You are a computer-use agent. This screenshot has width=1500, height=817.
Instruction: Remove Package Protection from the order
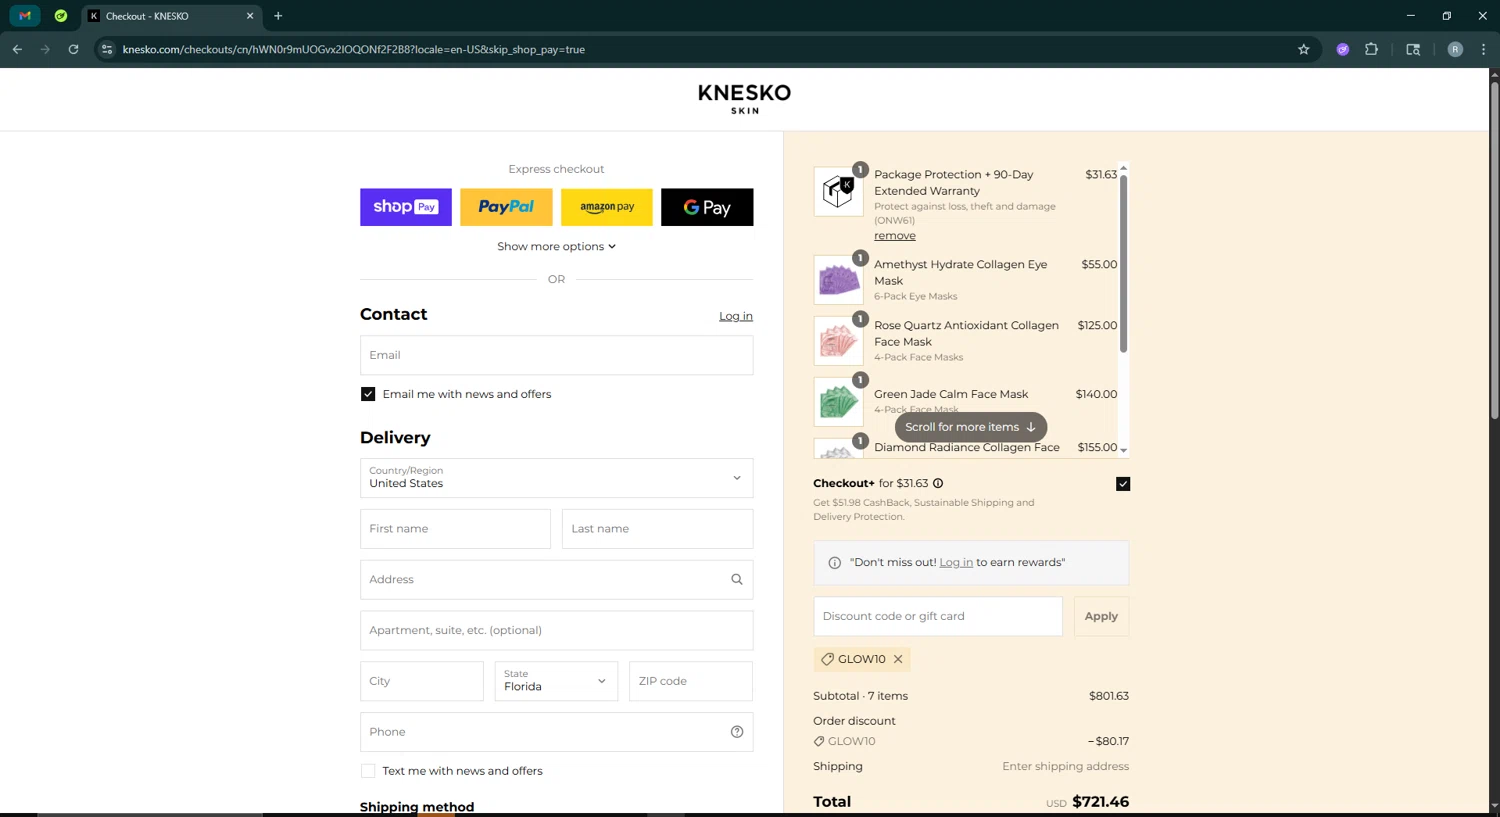[895, 236]
